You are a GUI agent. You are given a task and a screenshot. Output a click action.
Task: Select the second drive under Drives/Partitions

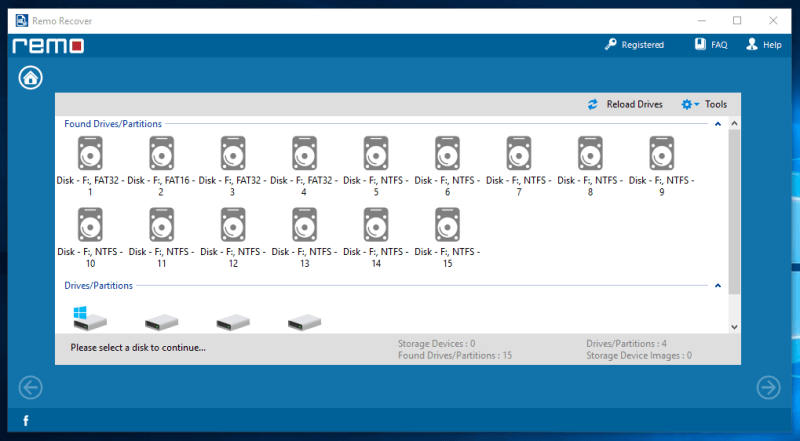coord(162,323)
